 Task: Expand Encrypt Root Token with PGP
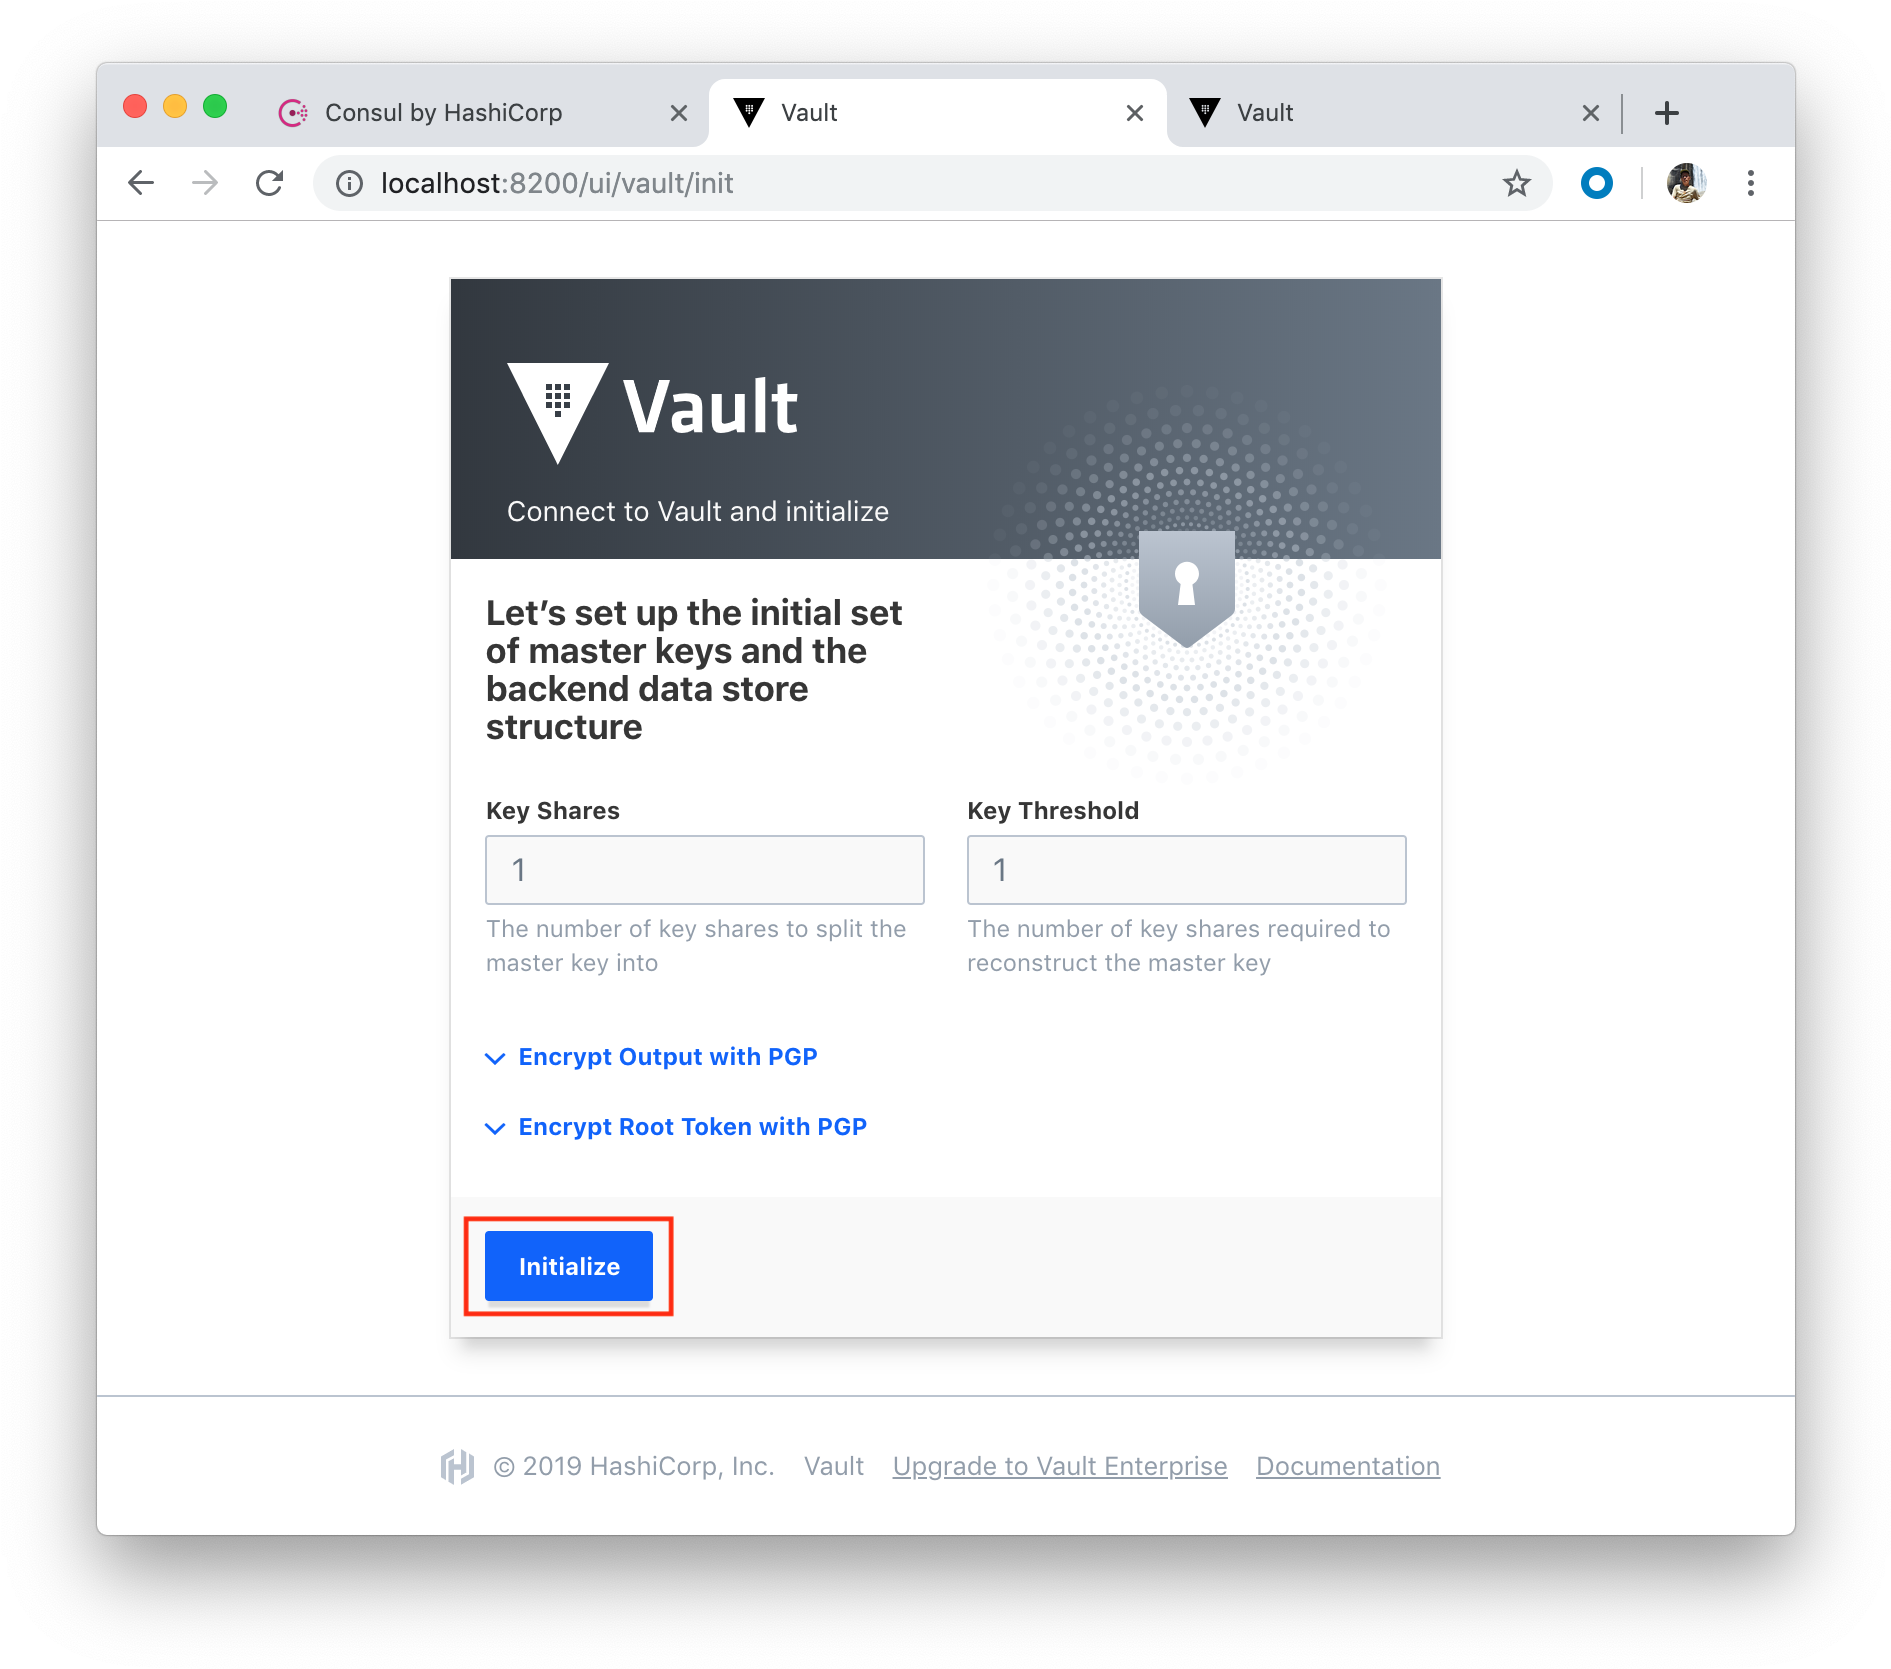(x=676, y=1127)
